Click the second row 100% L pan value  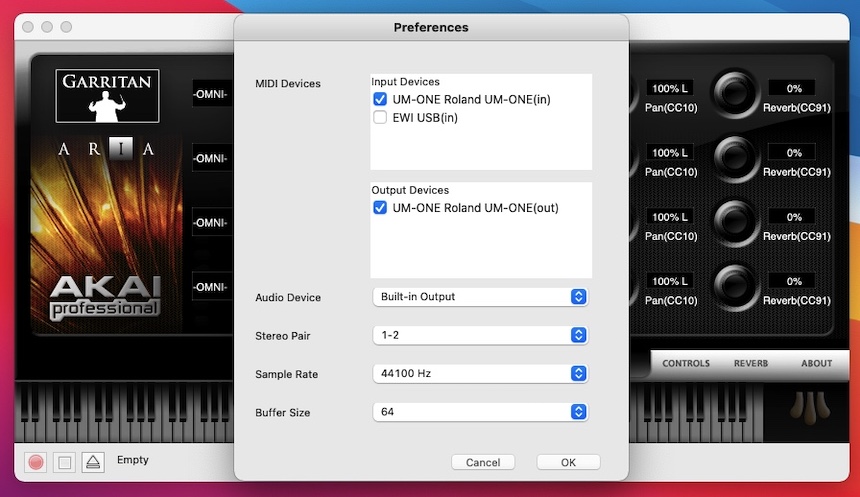coord(670,153)
